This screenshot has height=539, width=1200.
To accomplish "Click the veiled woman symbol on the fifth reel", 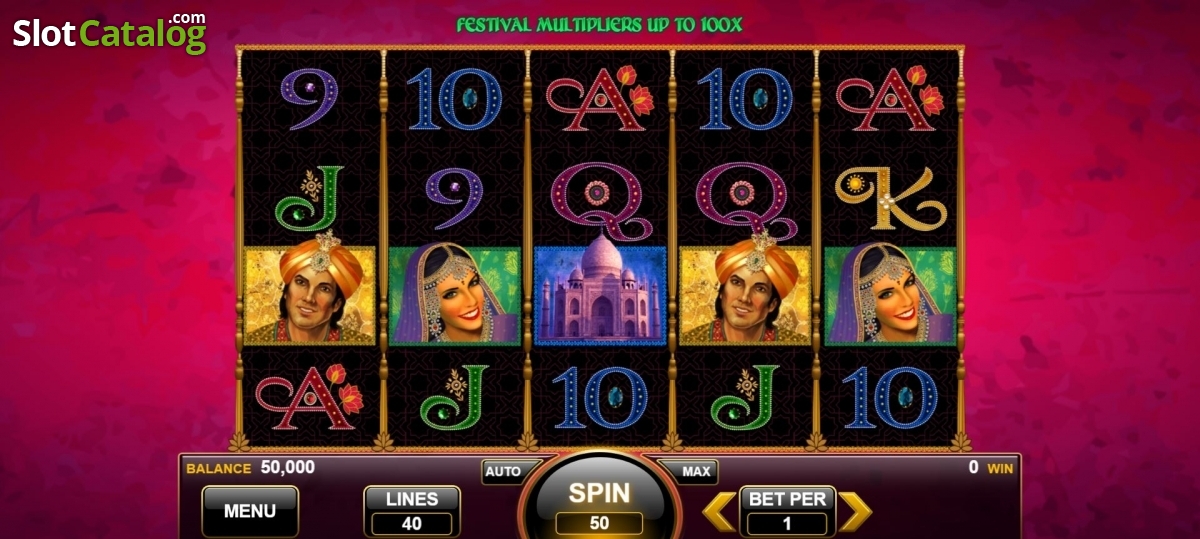I will [889, 296].
